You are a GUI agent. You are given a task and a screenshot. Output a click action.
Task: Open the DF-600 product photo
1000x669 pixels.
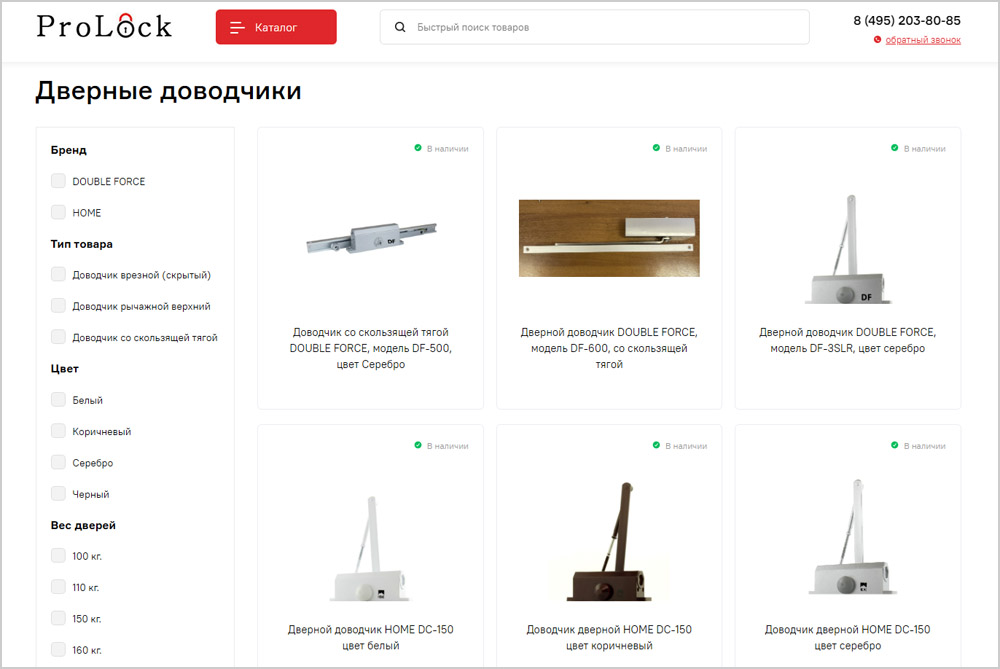[x=609, y=238]
